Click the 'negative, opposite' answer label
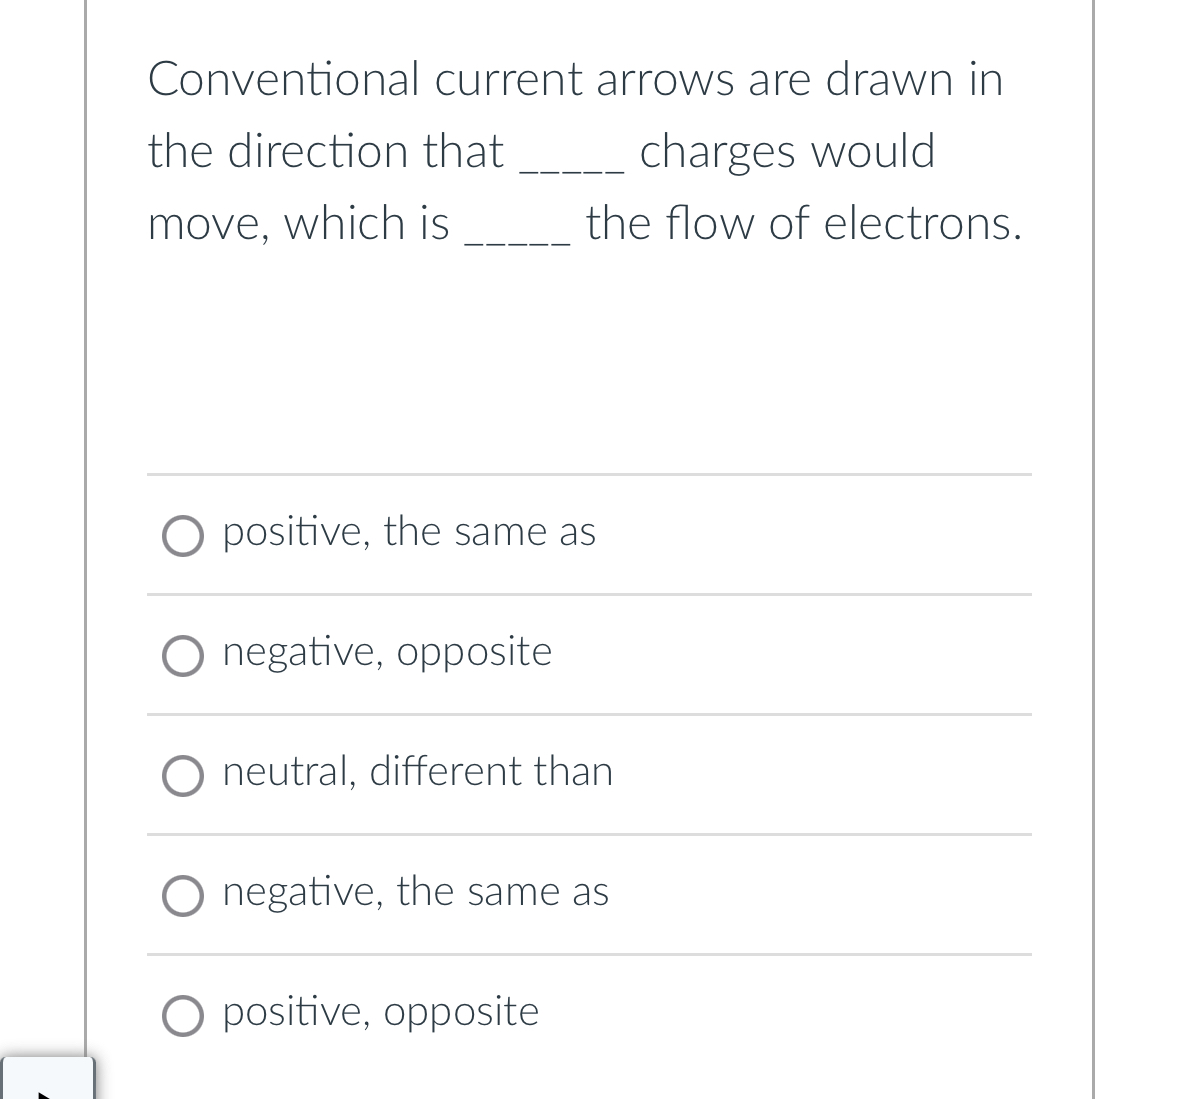Viewport: 1179px width, 1099px height. coord(387,652)
